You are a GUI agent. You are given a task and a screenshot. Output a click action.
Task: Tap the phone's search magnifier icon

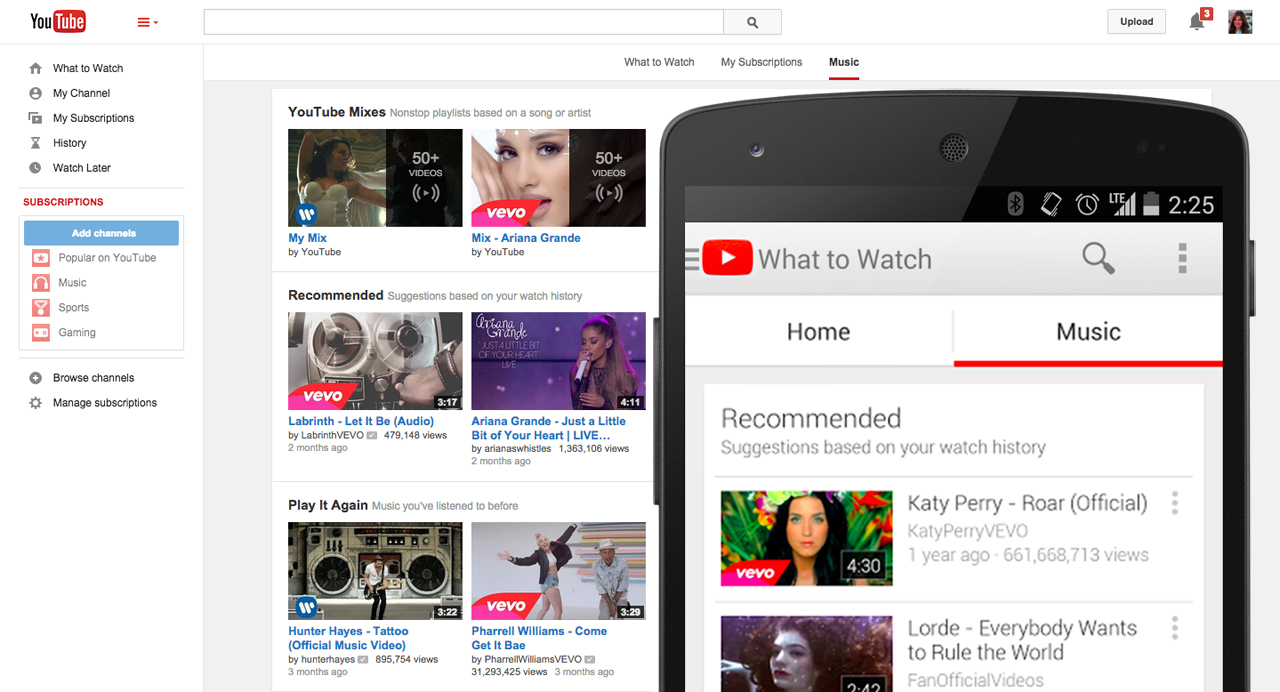pos(1098,259)
